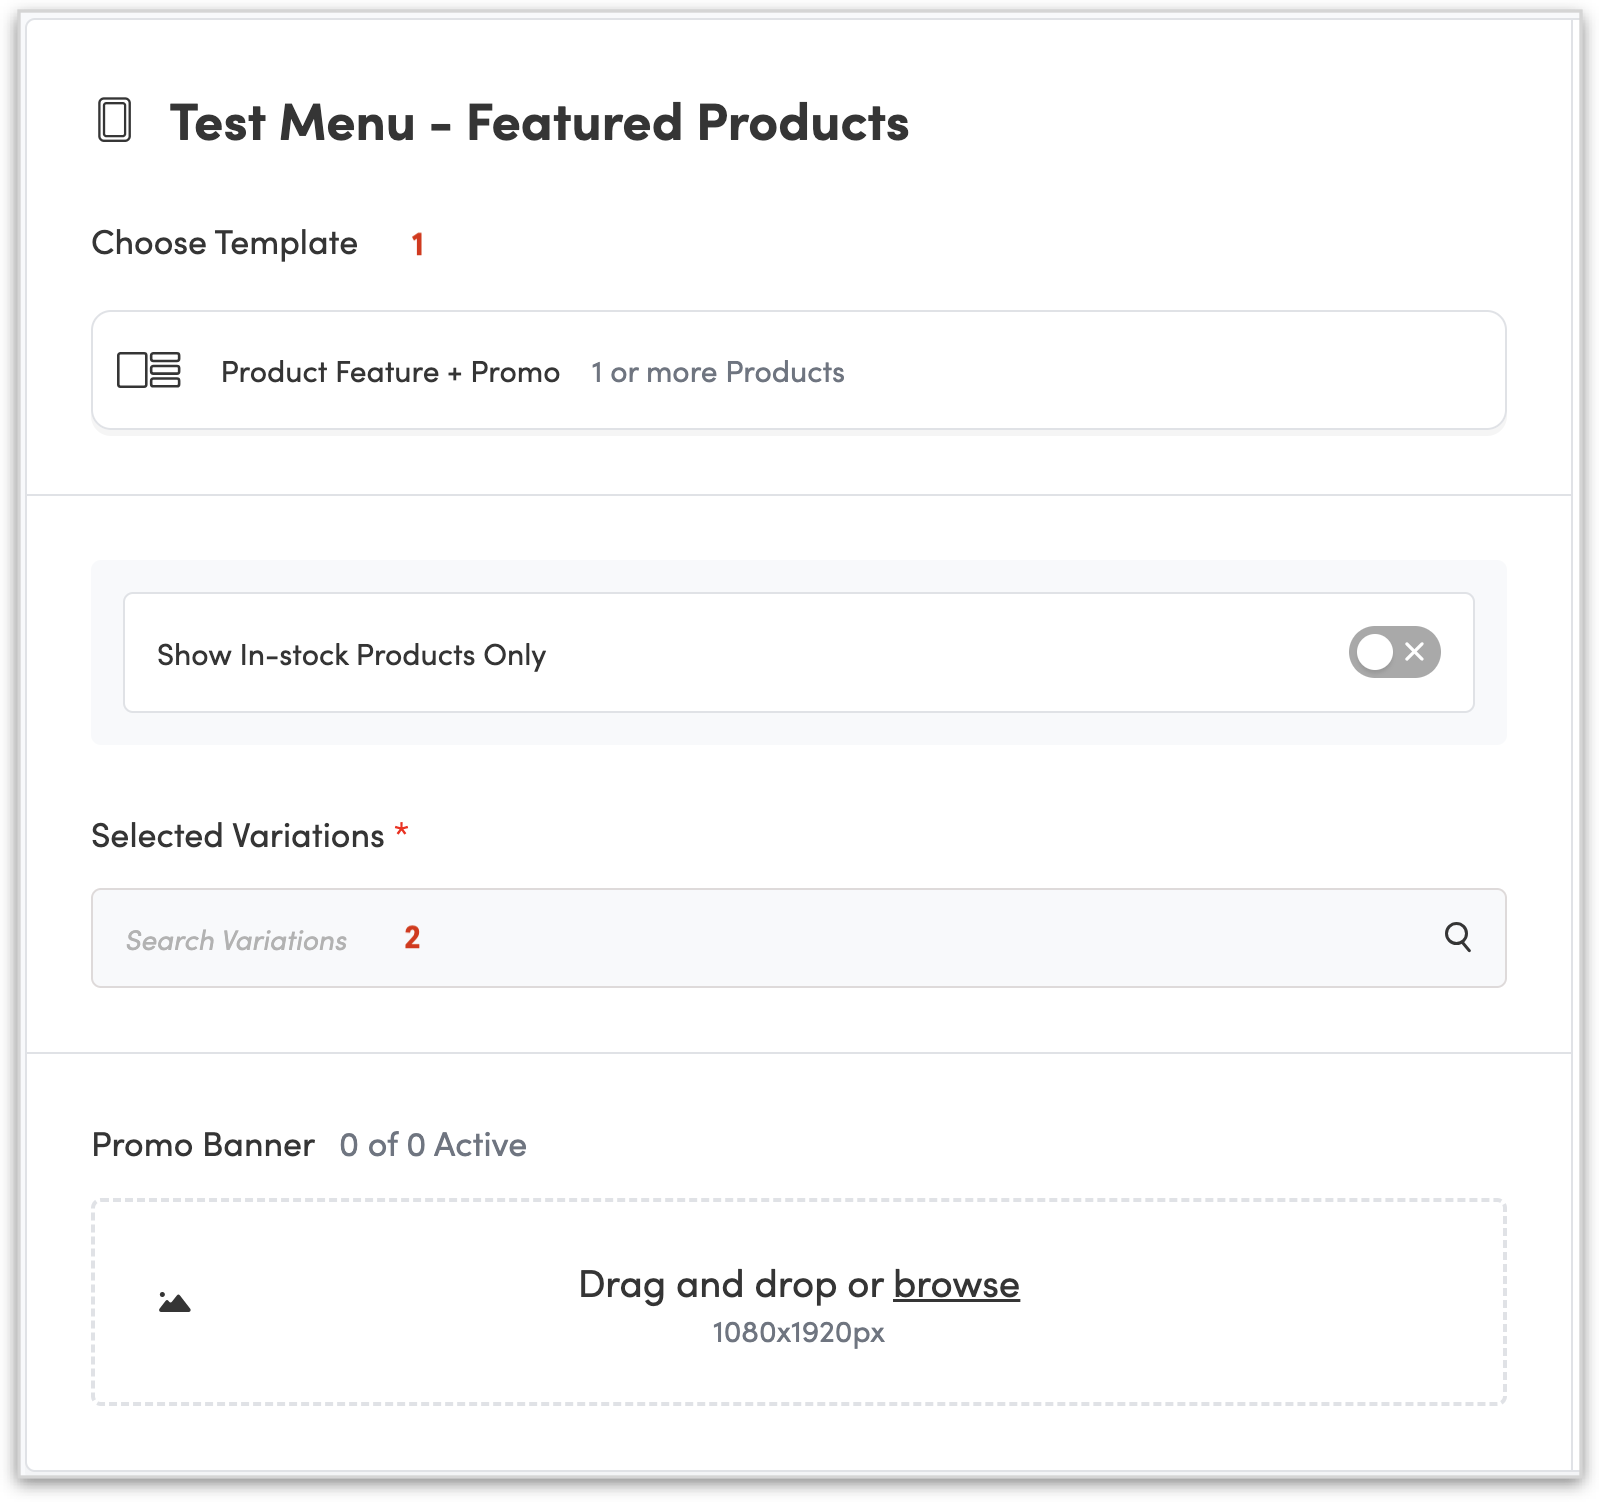The image size is (1599, 1502).
Task: Toggle Show In-stock Products Only switch
Action: point(1394,652)
